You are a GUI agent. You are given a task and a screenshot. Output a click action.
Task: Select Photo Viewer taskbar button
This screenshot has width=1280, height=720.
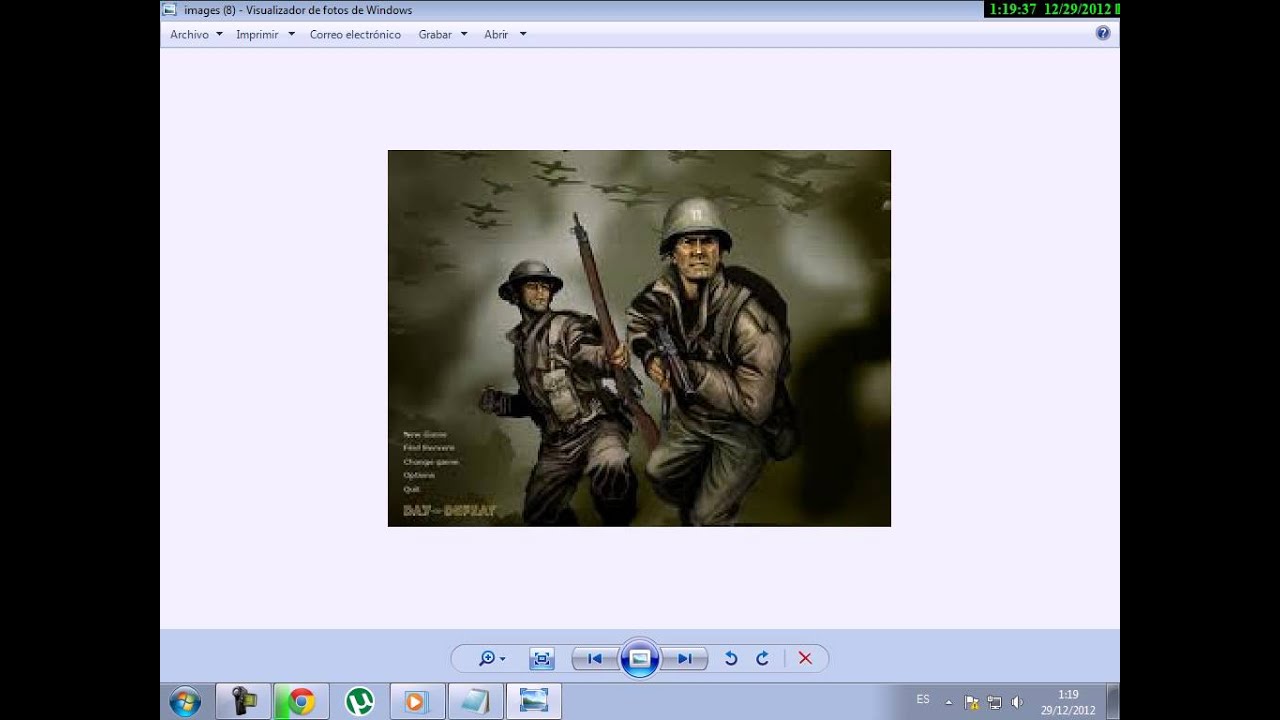point(533,701)
